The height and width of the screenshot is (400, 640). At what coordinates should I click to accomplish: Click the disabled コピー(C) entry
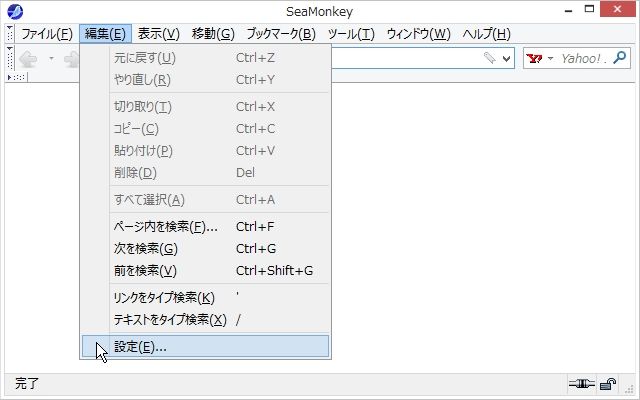(205, 129)
